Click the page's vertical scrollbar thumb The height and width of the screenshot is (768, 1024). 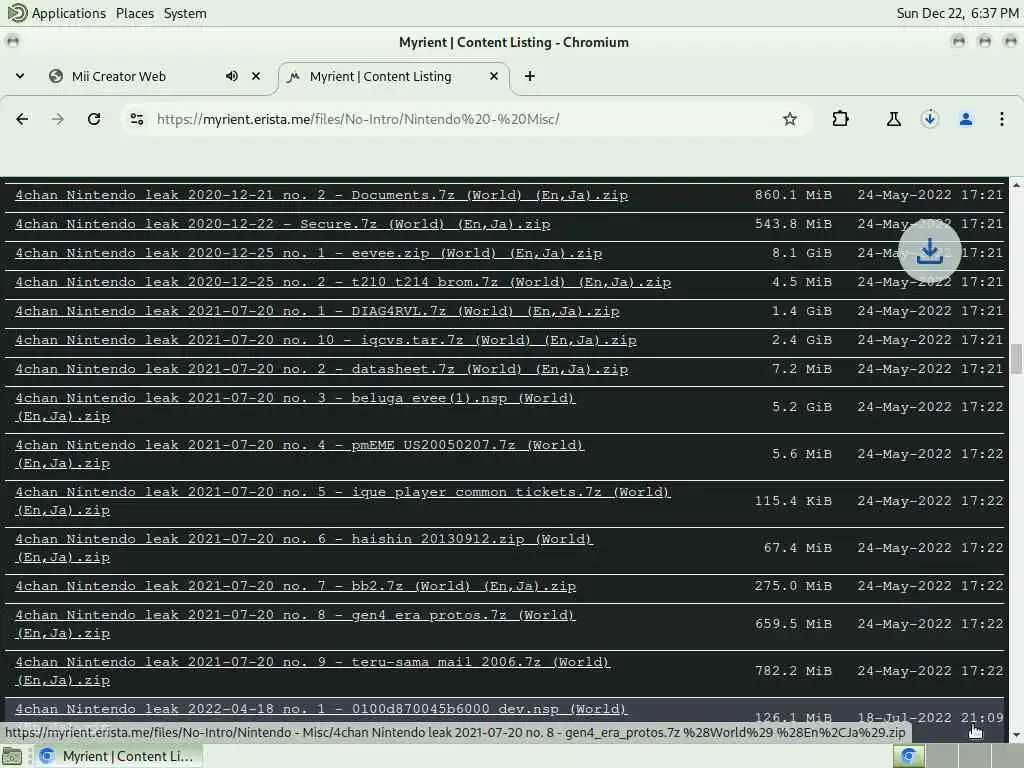[x=1016, y=359]
